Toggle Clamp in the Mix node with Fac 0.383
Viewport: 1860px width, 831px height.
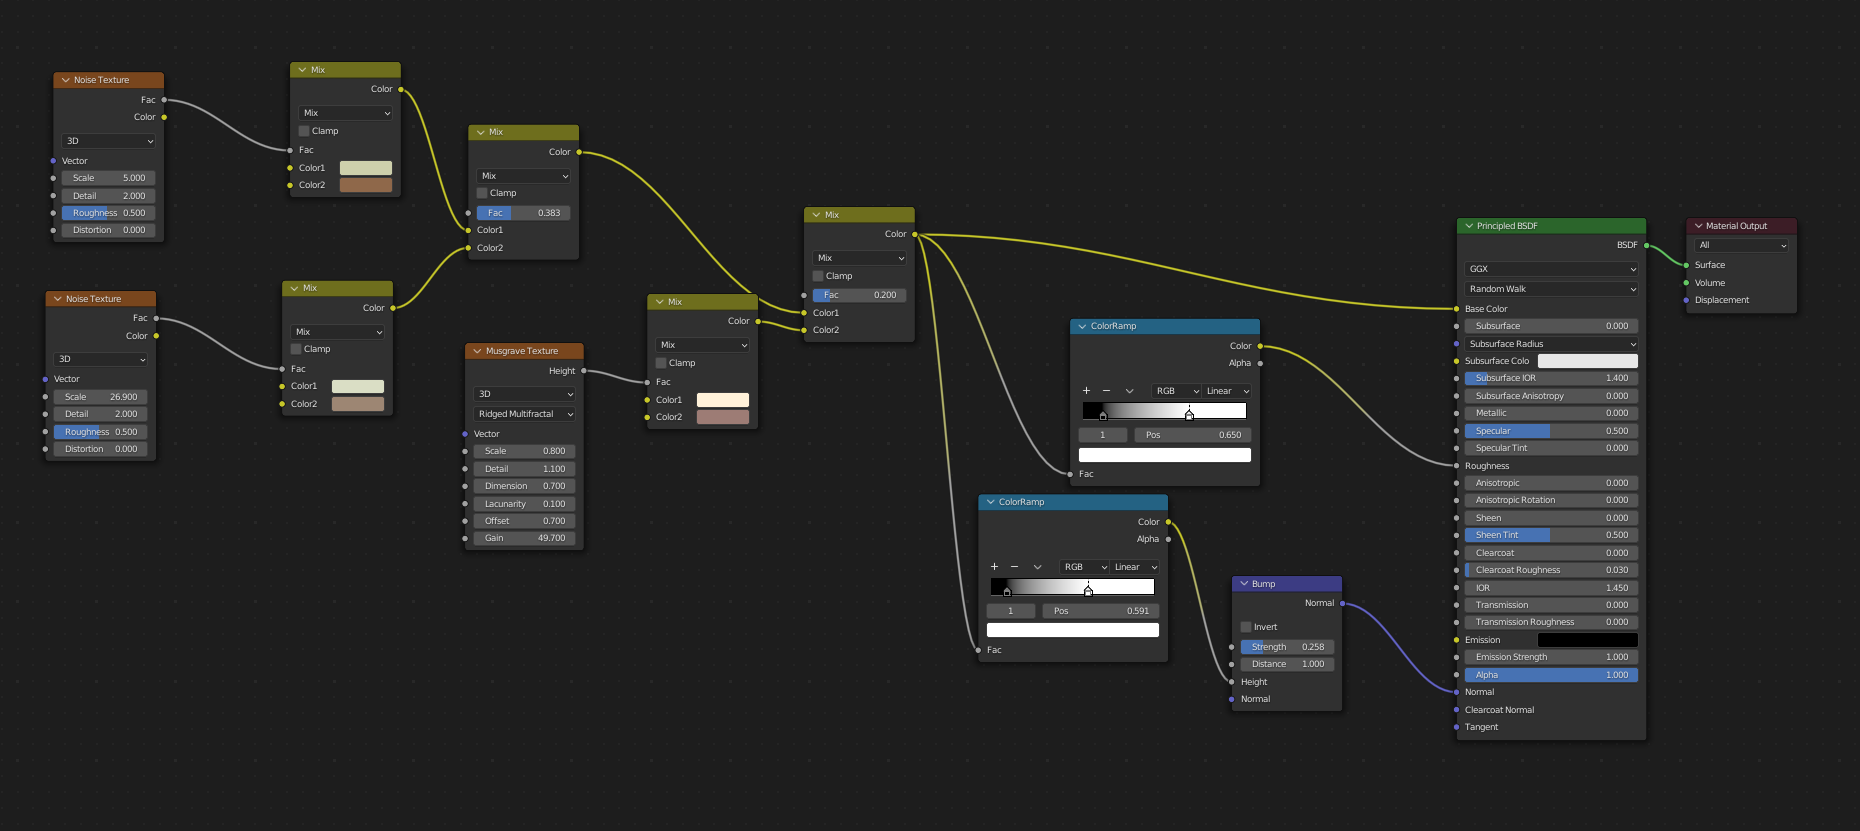click(x=482, y=193)
